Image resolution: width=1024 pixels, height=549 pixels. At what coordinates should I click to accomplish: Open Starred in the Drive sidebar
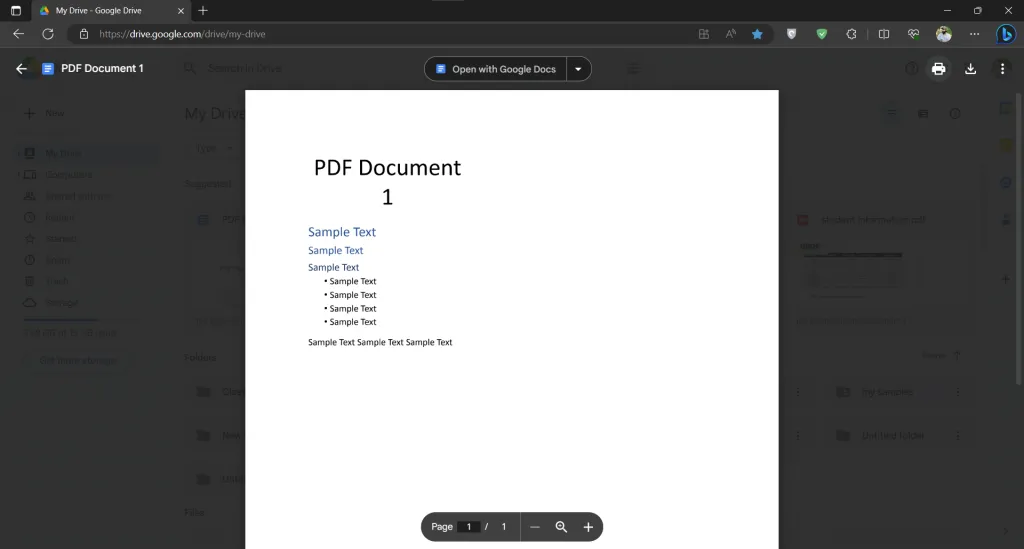(x=61, y=239)
